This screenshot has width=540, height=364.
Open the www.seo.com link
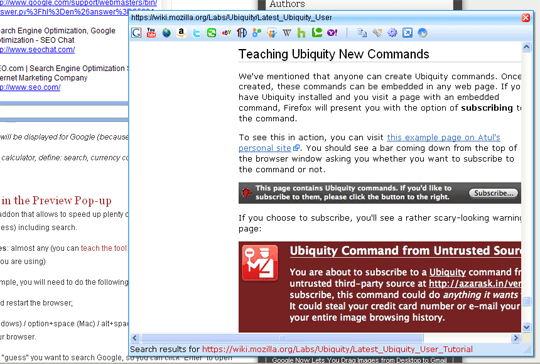point(30,87)
